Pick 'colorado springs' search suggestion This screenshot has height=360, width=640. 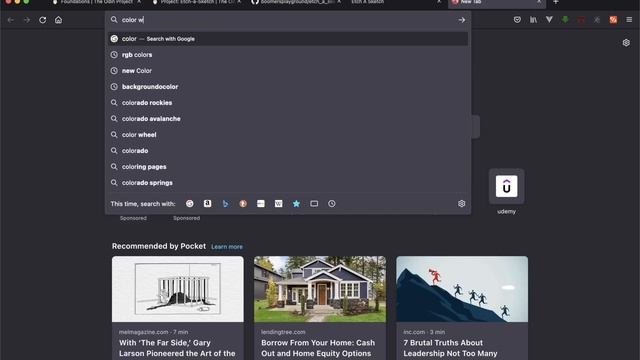point(288,183)
